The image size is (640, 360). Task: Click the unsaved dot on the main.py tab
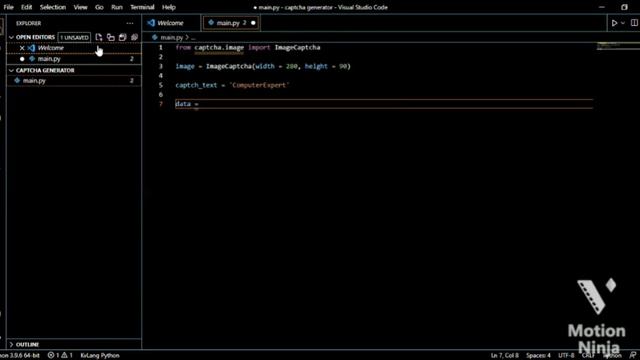(253, 23)
